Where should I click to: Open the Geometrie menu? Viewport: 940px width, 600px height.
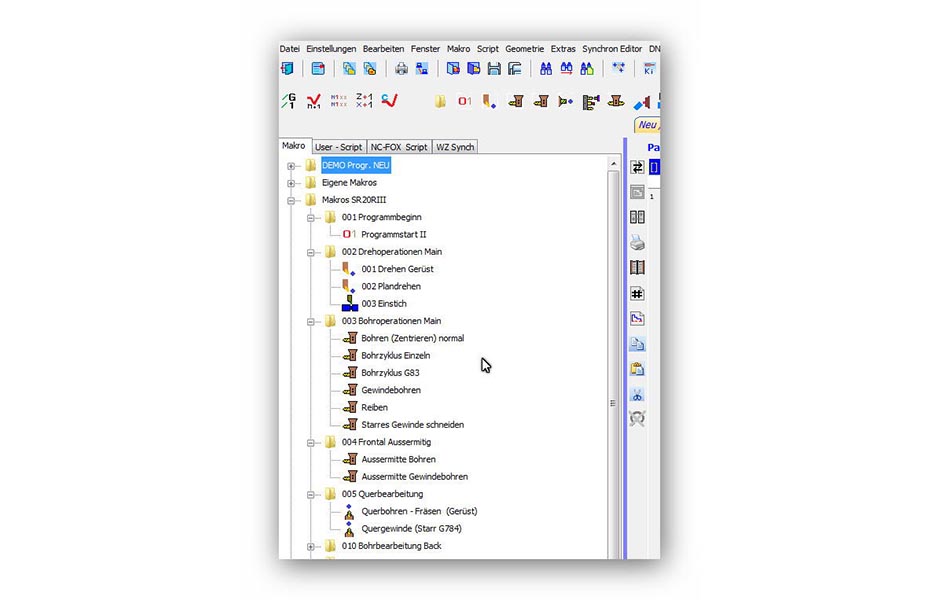[524, 48]
